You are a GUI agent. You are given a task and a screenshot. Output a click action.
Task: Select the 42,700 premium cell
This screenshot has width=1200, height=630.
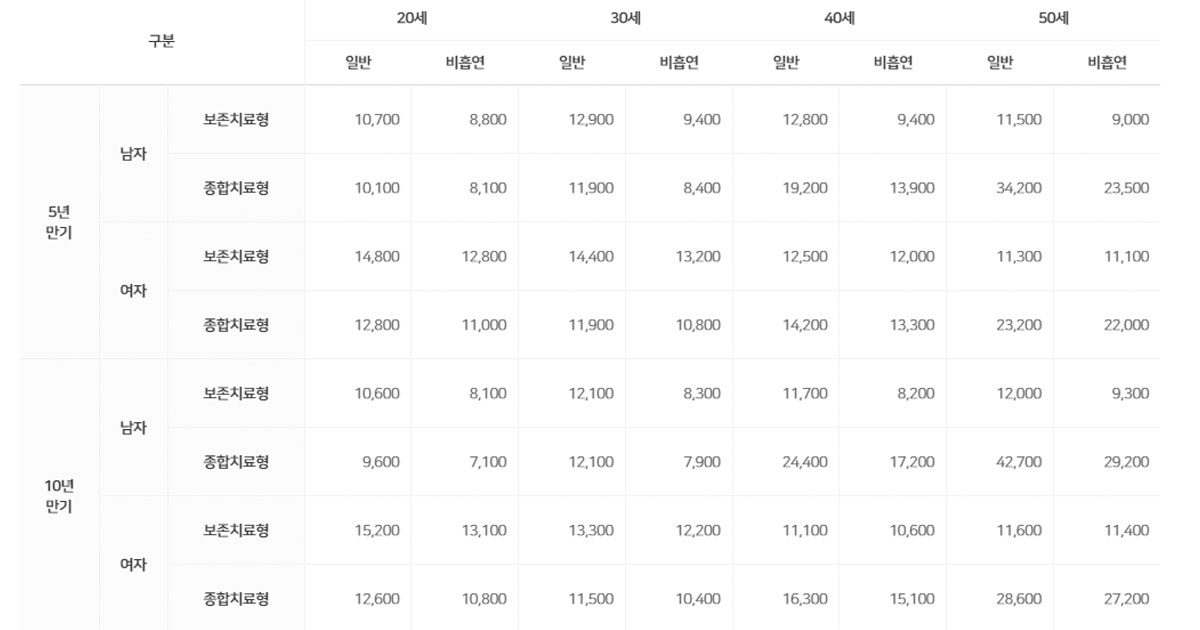pos(1019,462)
